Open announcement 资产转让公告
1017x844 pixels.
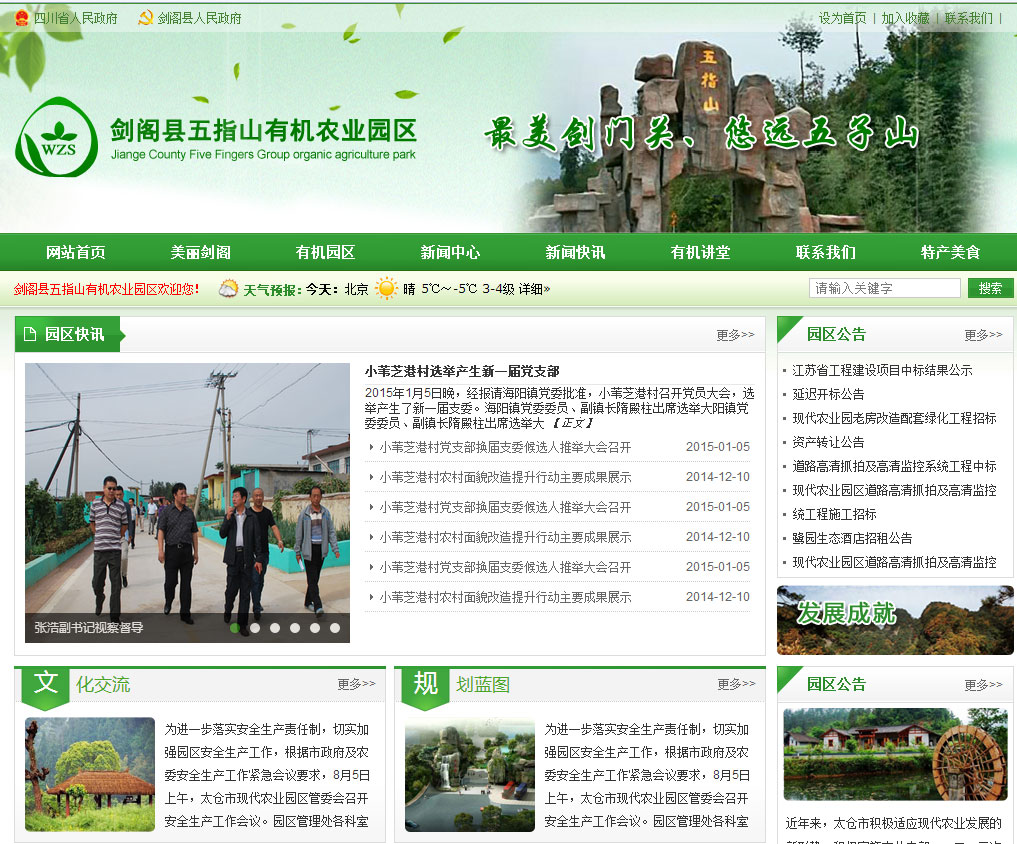pos(828,442)
